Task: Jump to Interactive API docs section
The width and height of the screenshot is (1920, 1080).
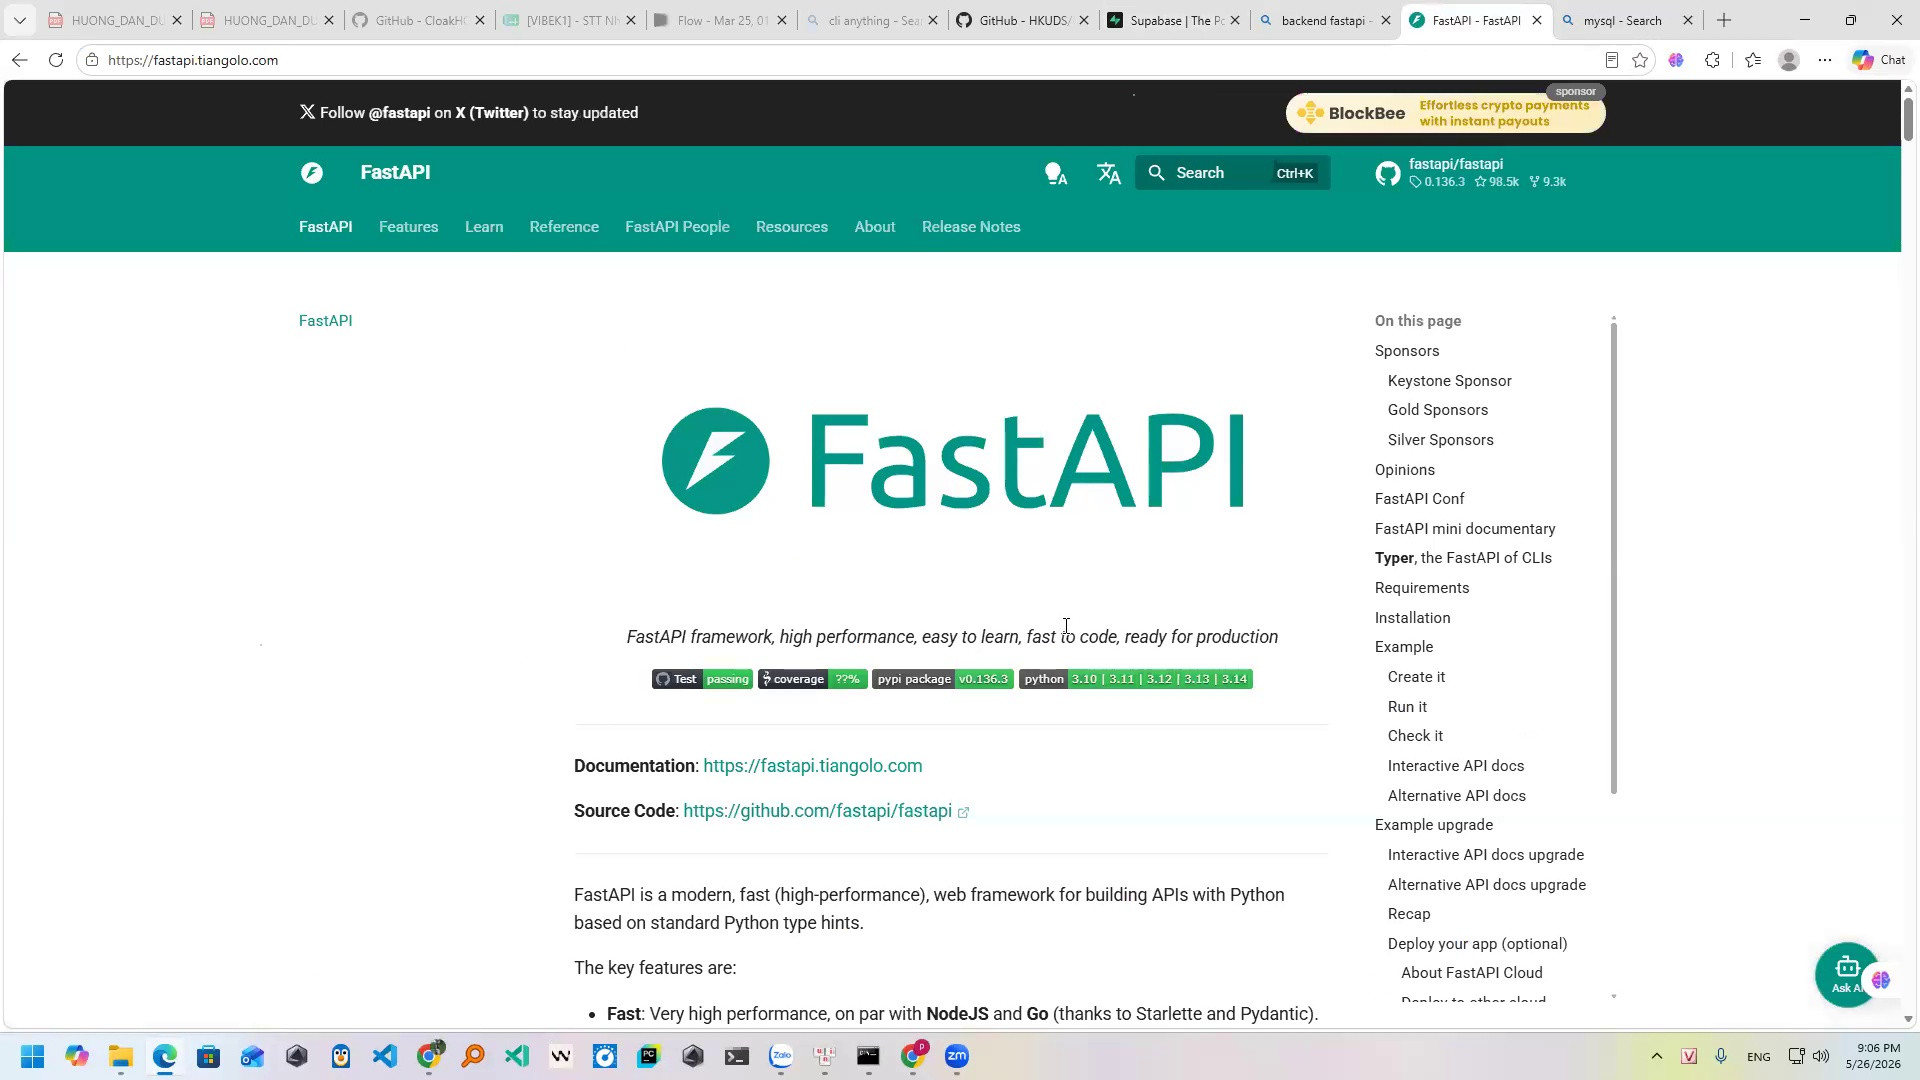Action: pyautogui.click(x=1456, y=766)
